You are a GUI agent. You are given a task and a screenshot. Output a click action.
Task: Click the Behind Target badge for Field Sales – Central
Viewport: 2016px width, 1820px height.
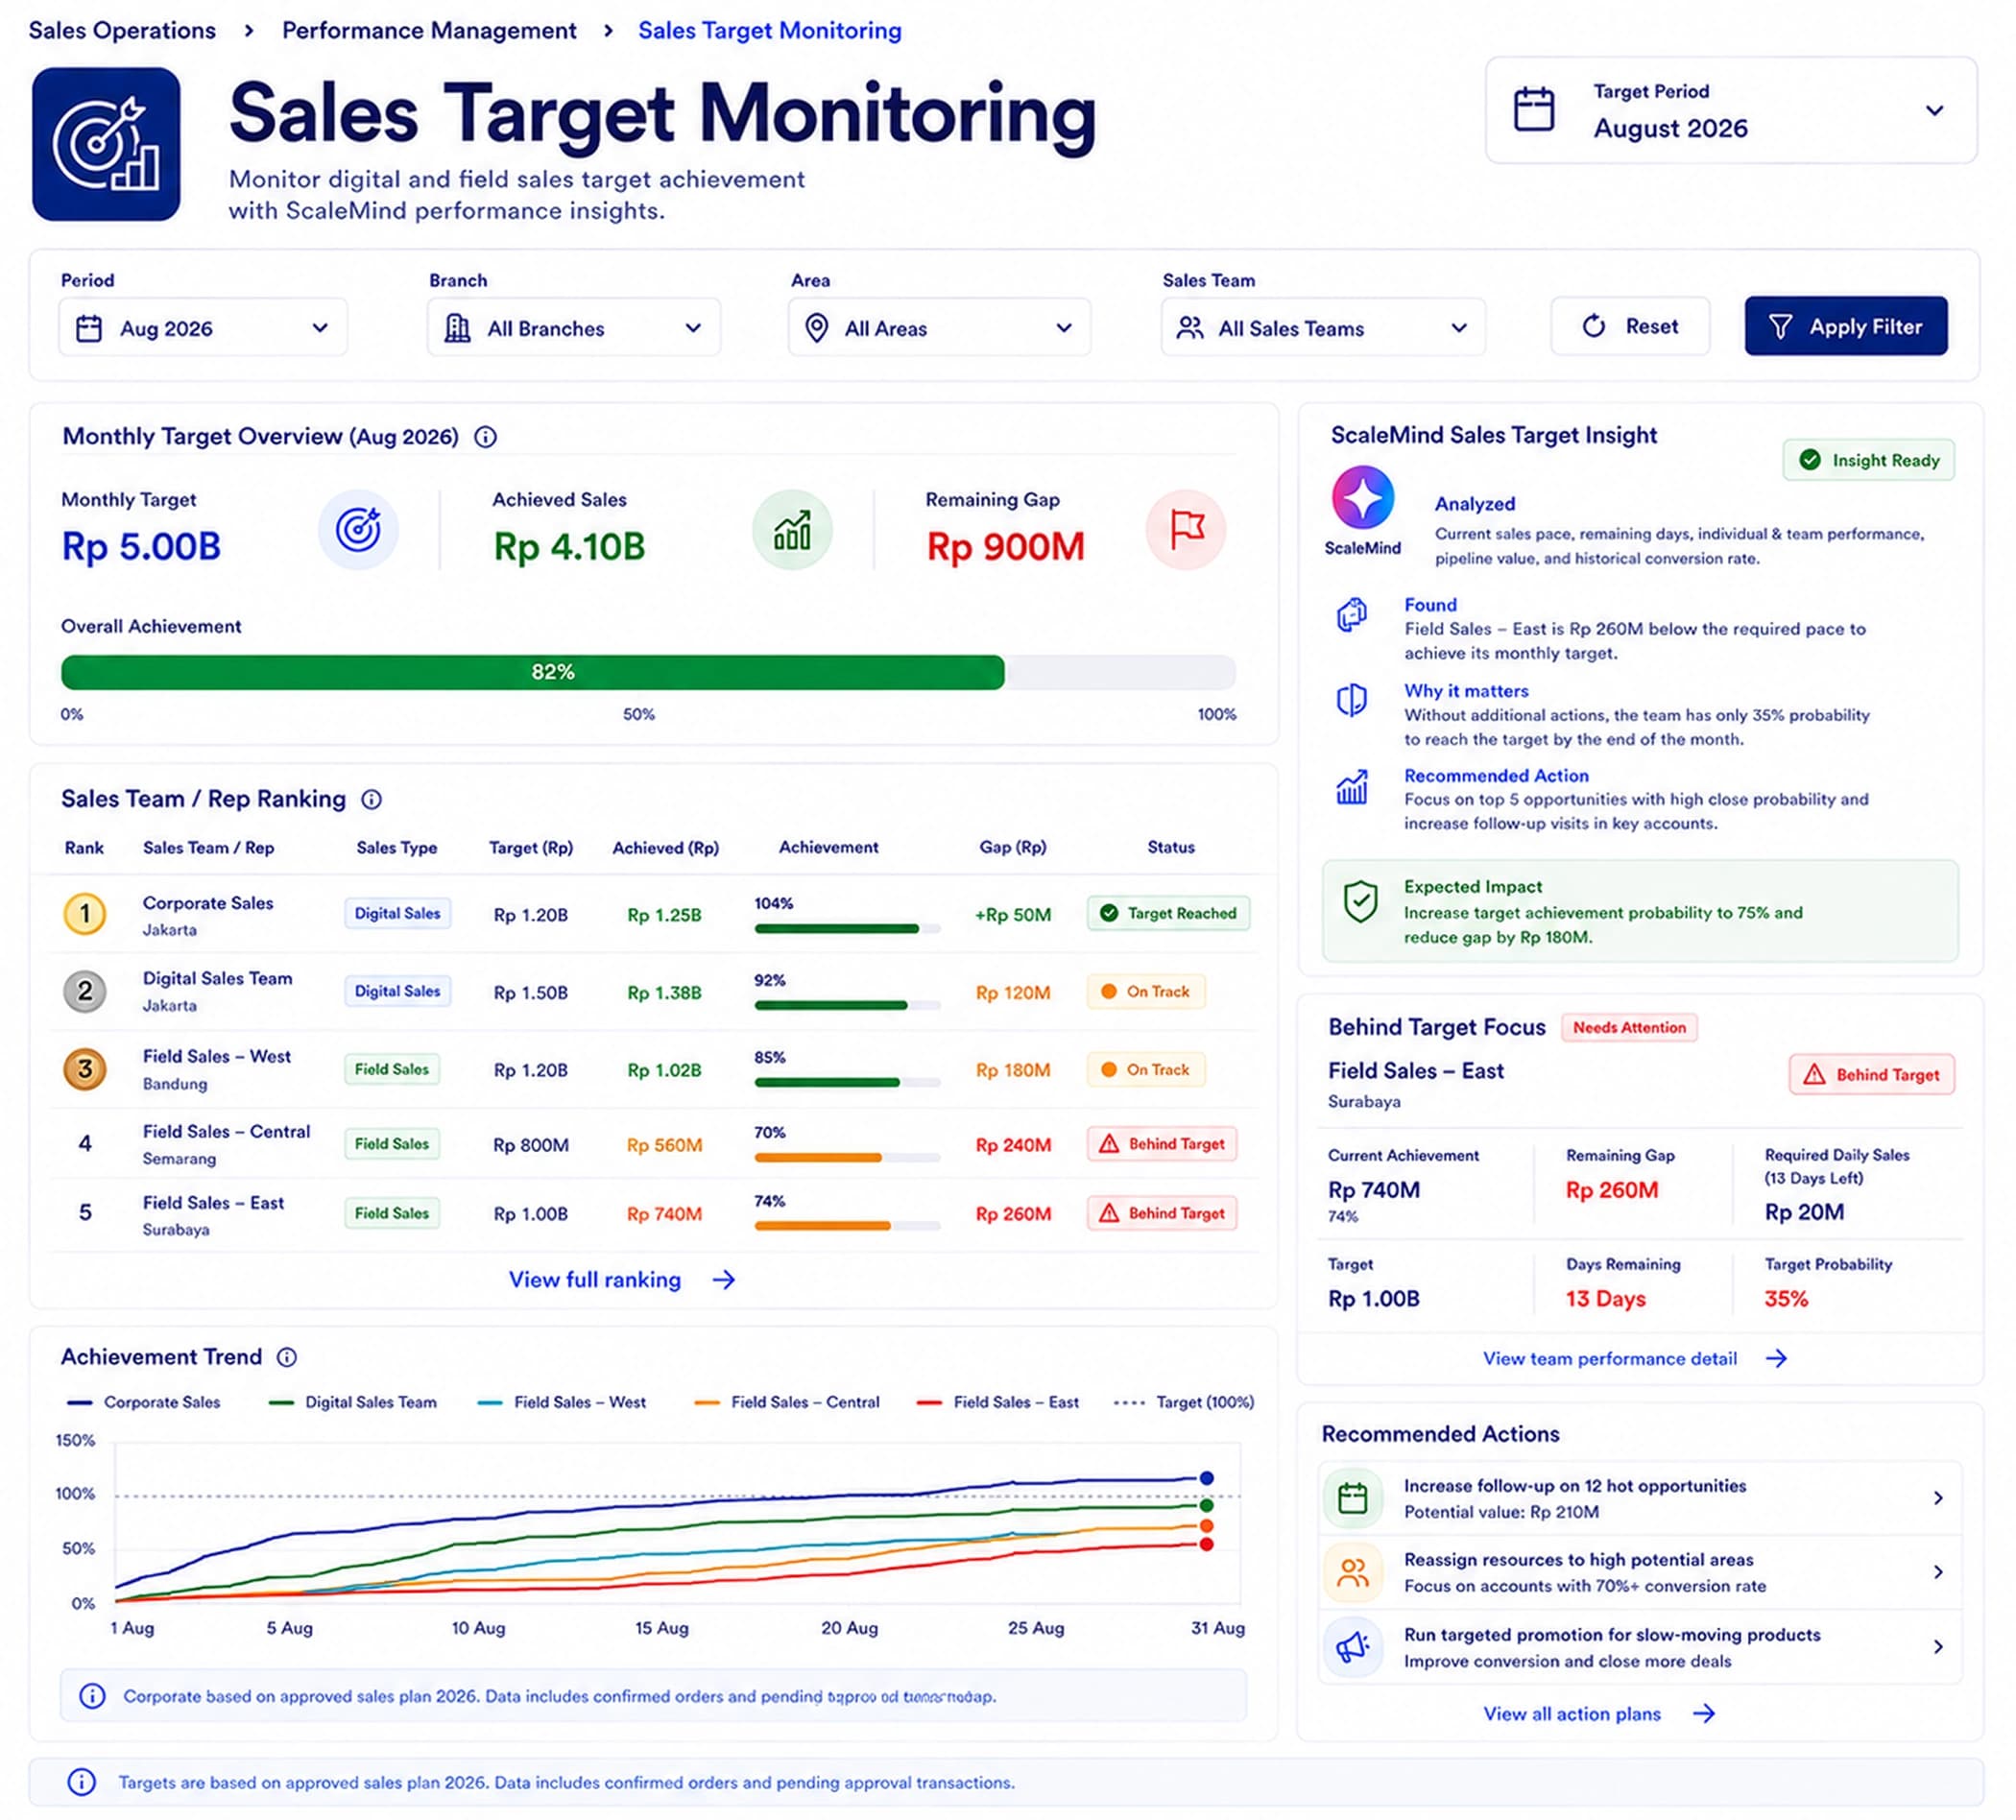tap(1162, 1144)
